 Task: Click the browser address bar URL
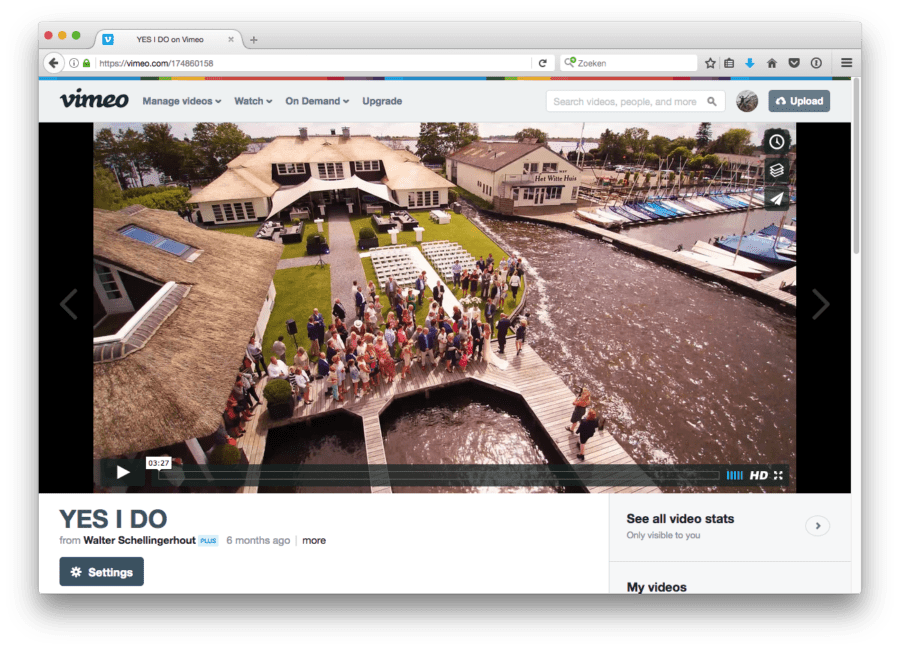(156, 63)
